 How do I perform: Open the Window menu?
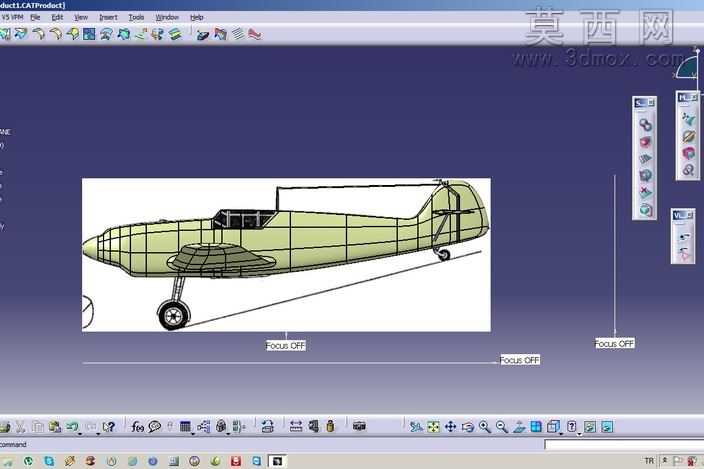click(x=167, y=17)
